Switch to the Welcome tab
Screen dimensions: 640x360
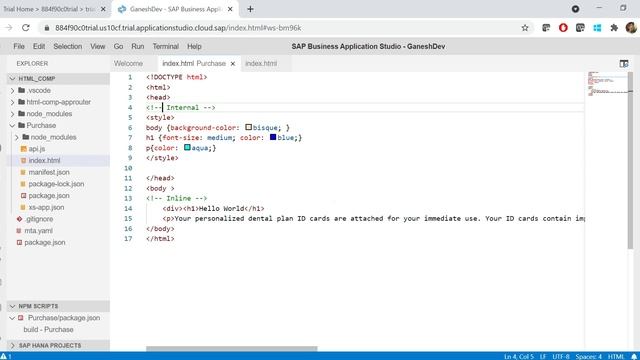point(128,64)
